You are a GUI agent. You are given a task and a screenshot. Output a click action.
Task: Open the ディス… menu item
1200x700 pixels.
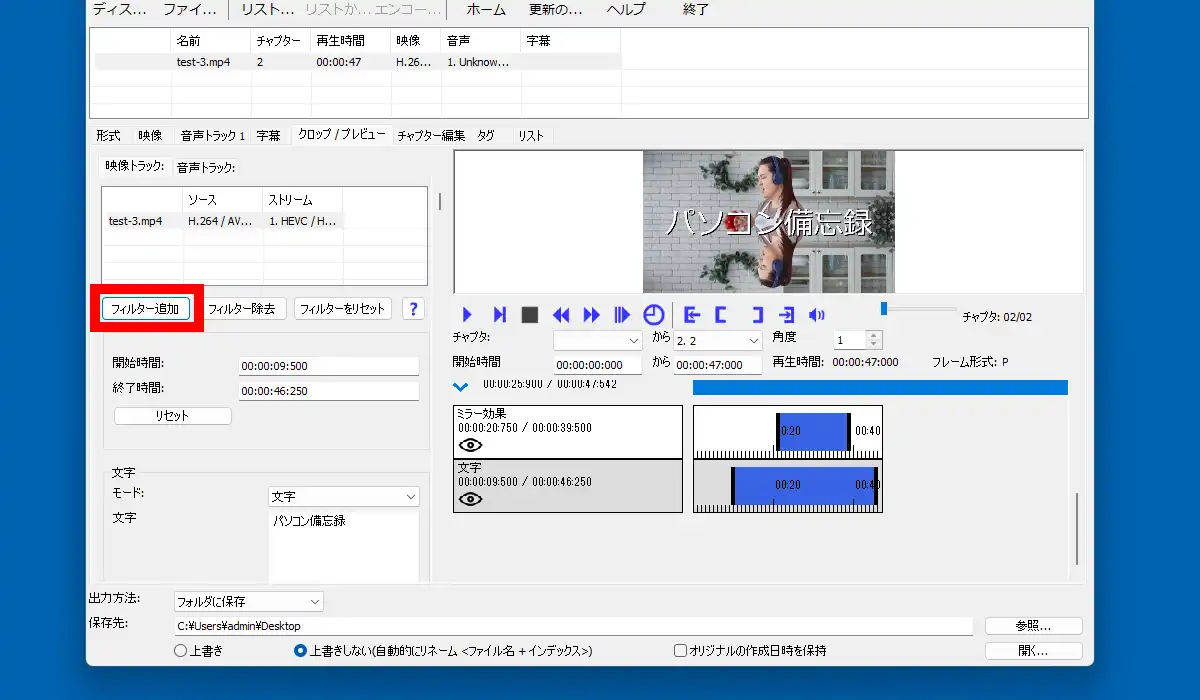pos(119,10)
